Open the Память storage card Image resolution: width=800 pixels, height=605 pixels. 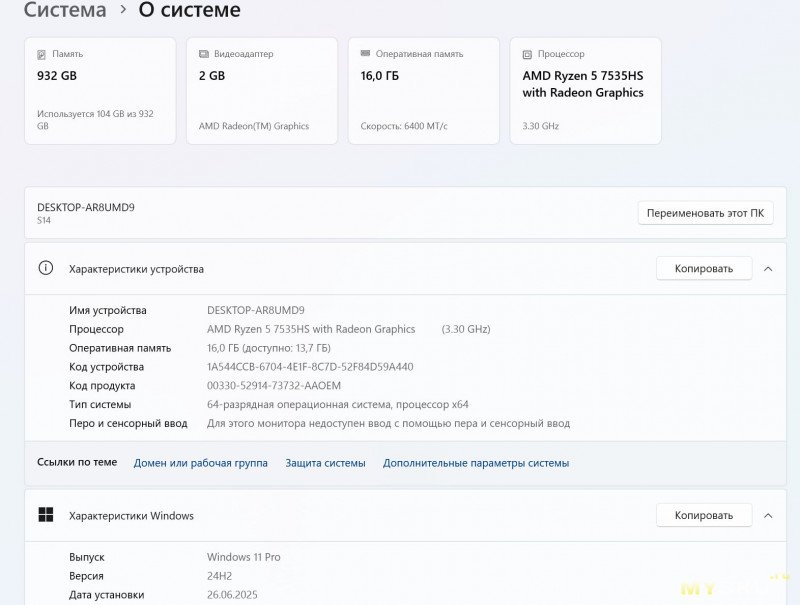coord(100,91)
